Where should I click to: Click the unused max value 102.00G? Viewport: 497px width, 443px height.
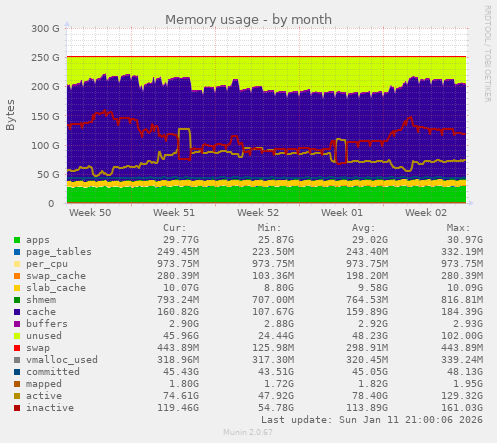(462, 336)
